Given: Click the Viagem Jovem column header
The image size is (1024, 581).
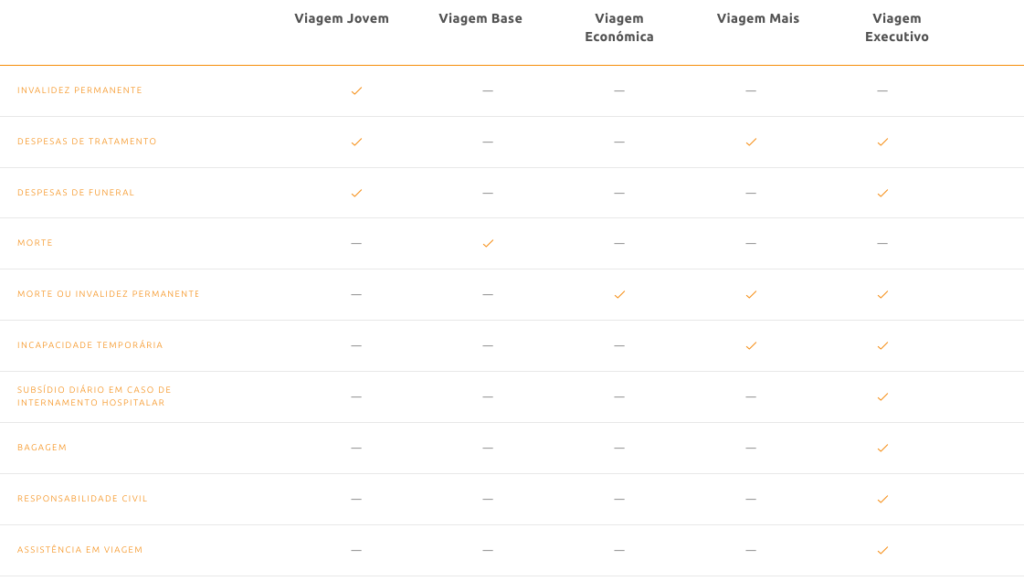Looking at the screenshot, I should (x=341, y=19).
